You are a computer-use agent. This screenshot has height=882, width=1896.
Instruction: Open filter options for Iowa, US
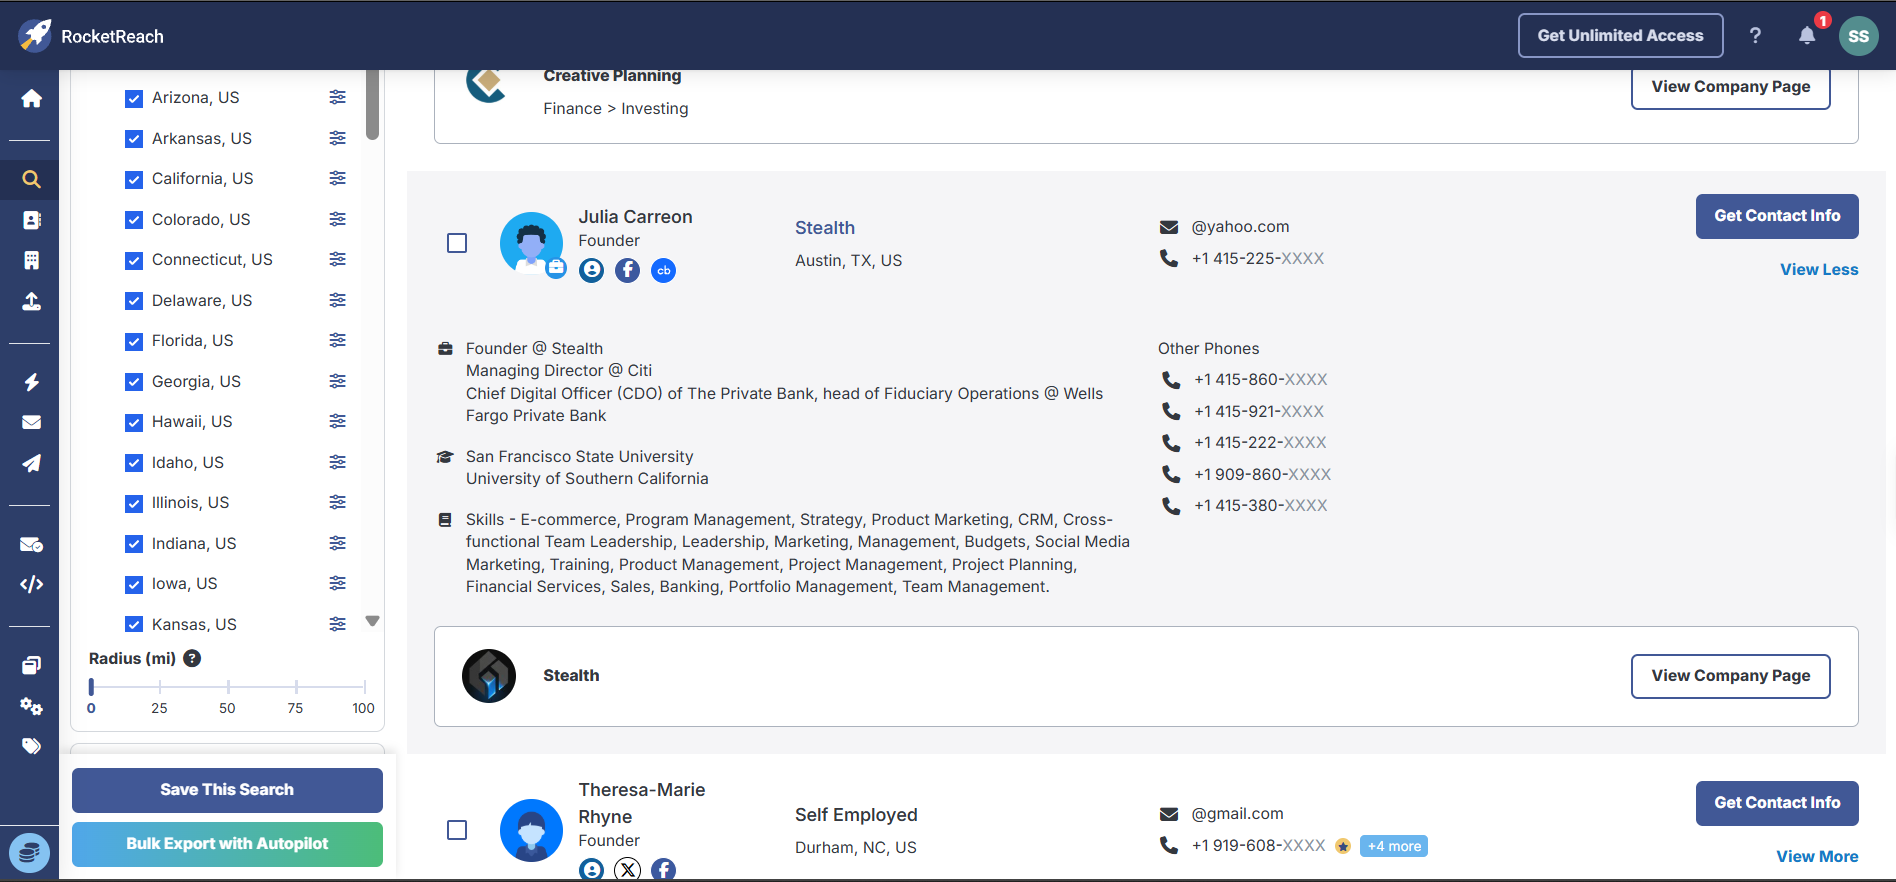[338, 583]
